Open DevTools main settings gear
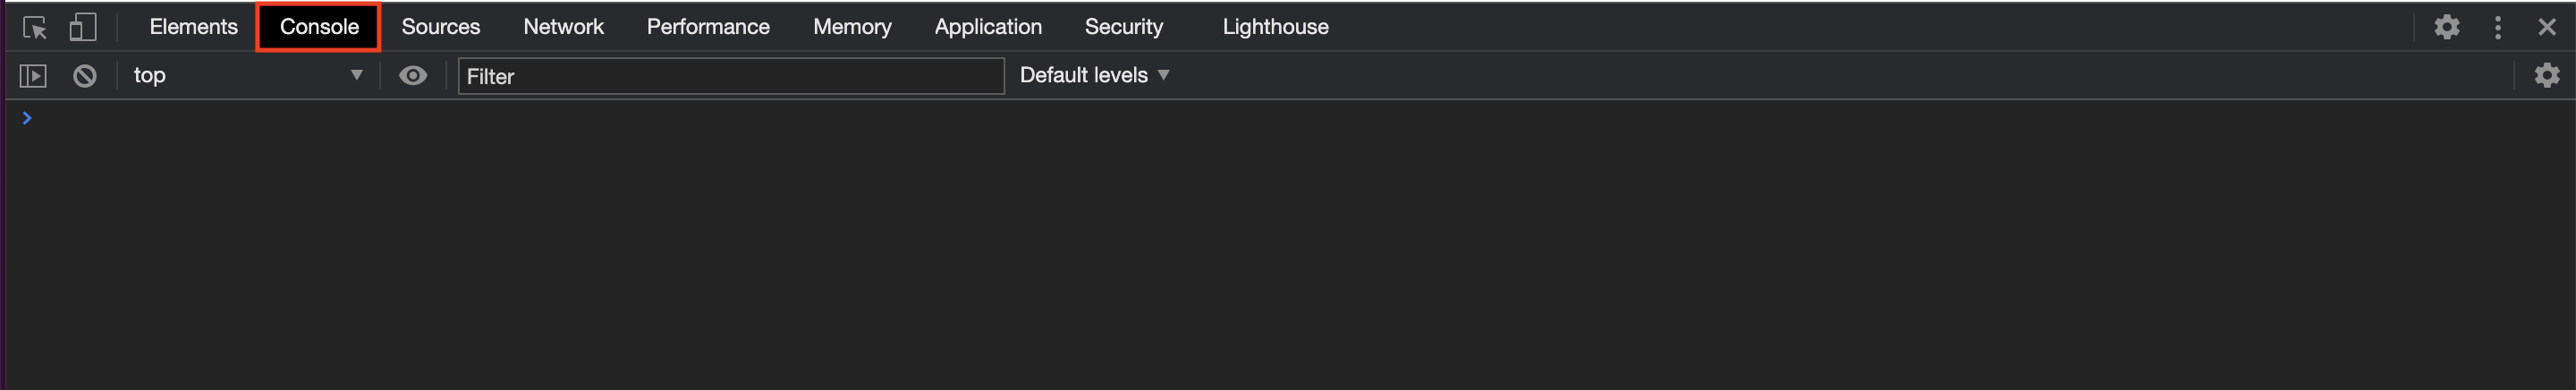Viewport: 2576px width, 390px height. click(2446, 27)
